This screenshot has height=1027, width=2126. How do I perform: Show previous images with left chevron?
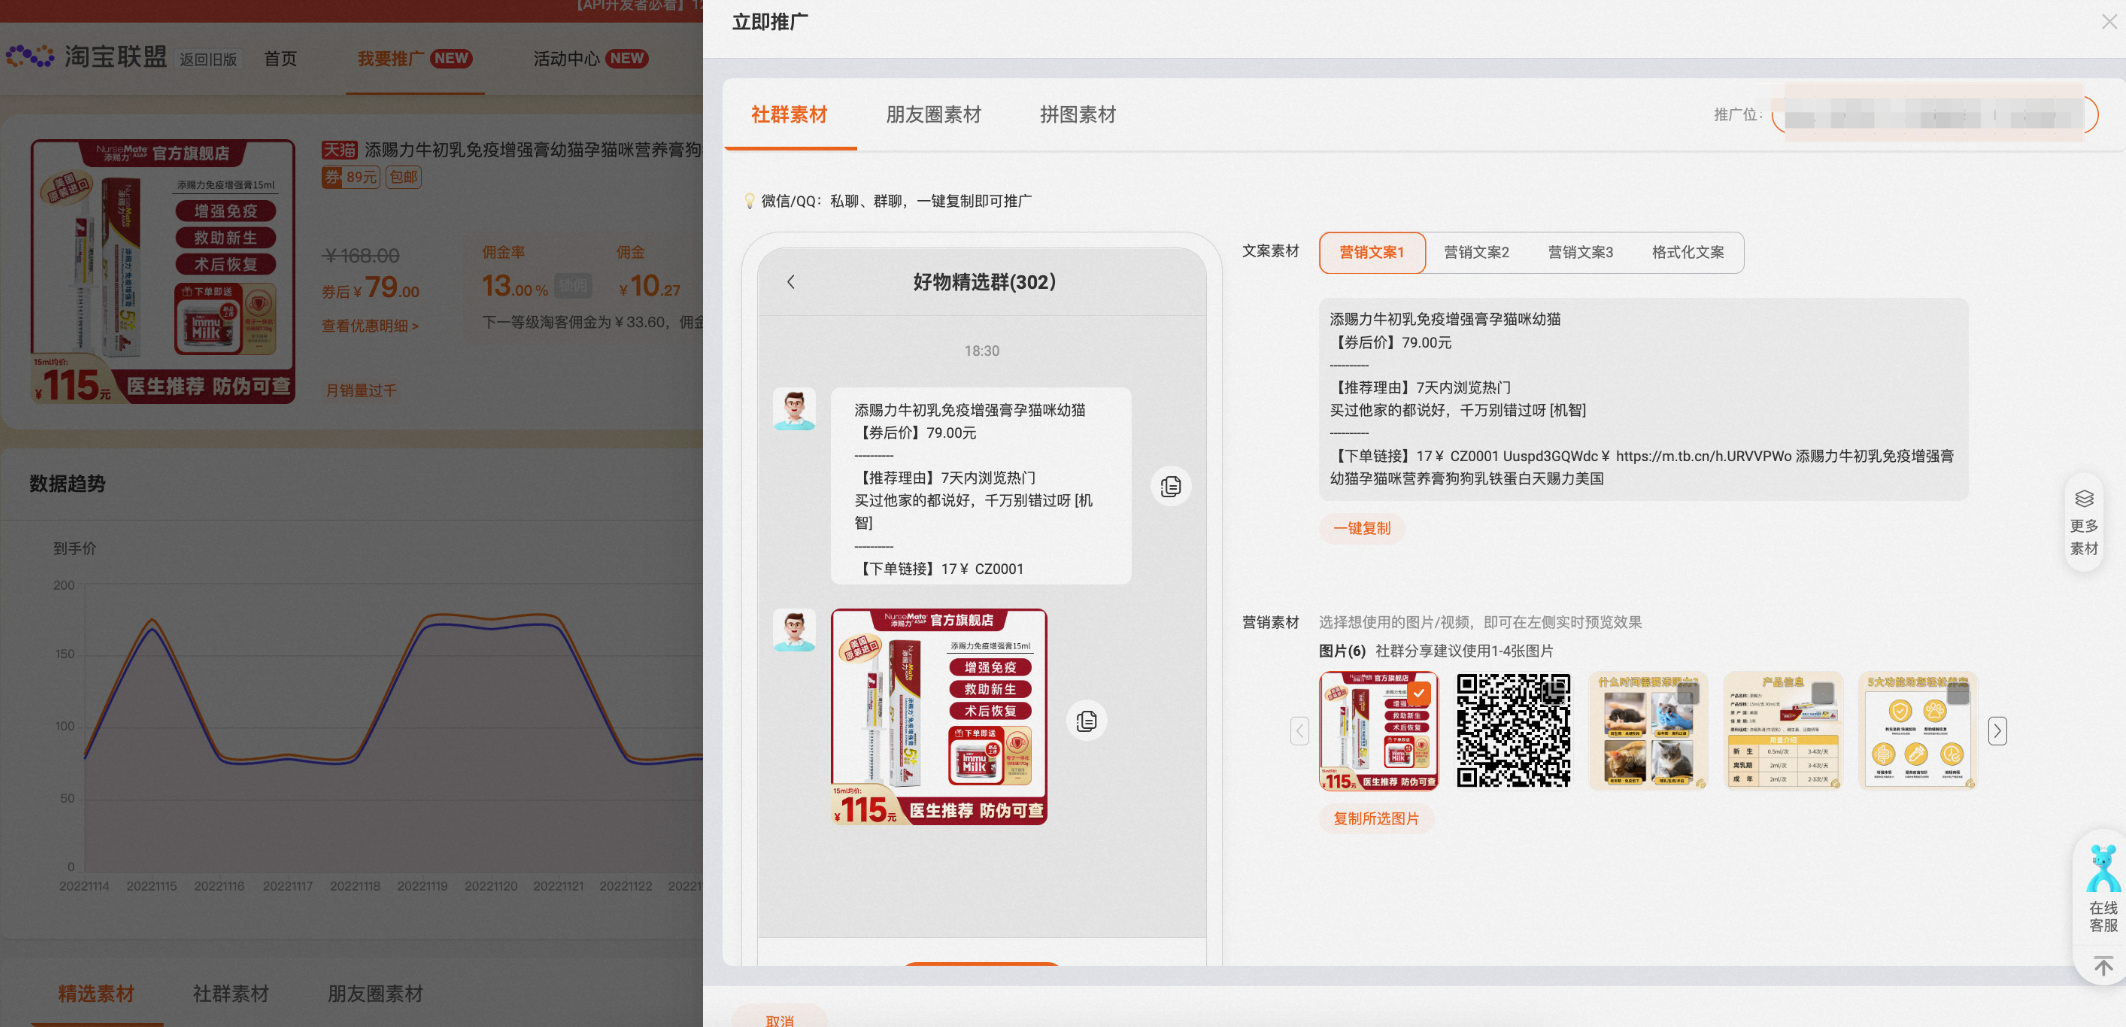click(1299, 731)
